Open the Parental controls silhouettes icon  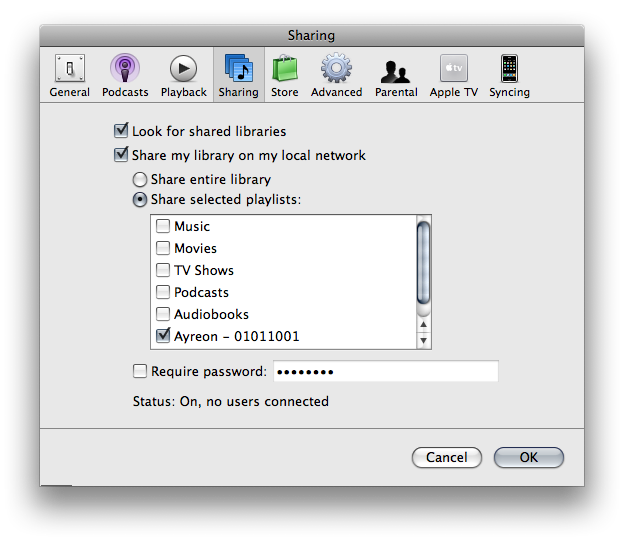point(396,72)
